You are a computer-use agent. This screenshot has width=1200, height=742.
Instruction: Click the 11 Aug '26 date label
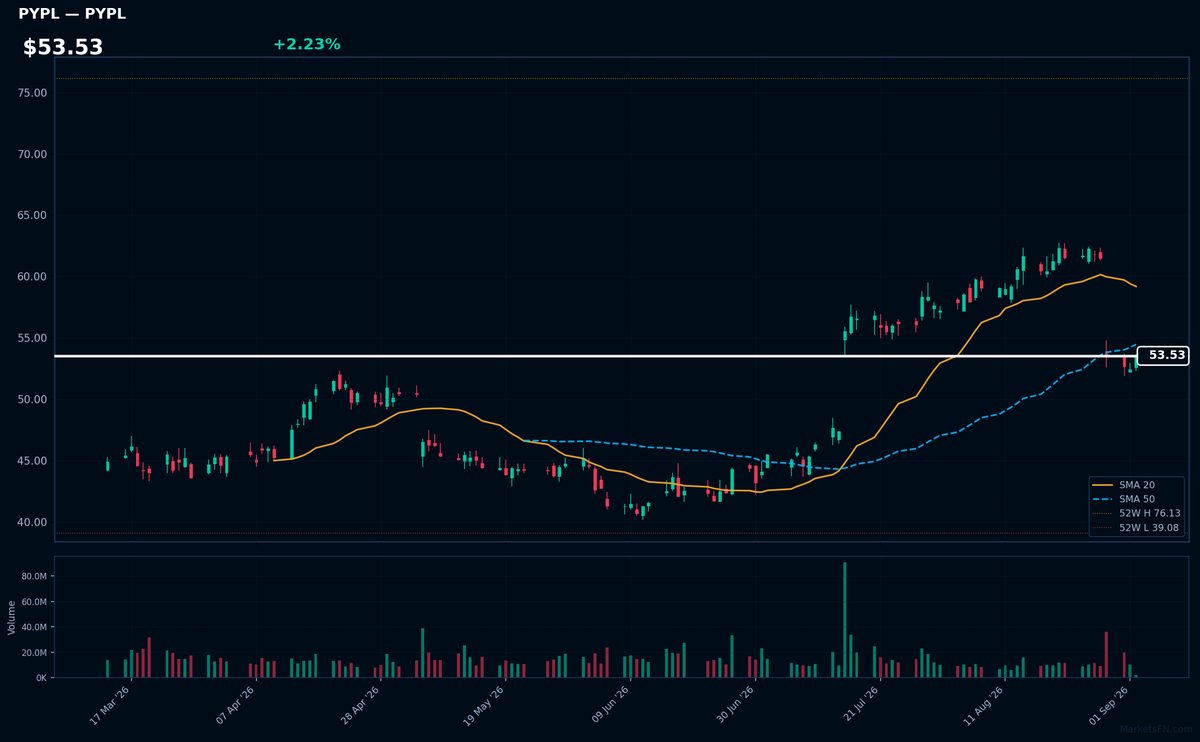pos(983,706)
